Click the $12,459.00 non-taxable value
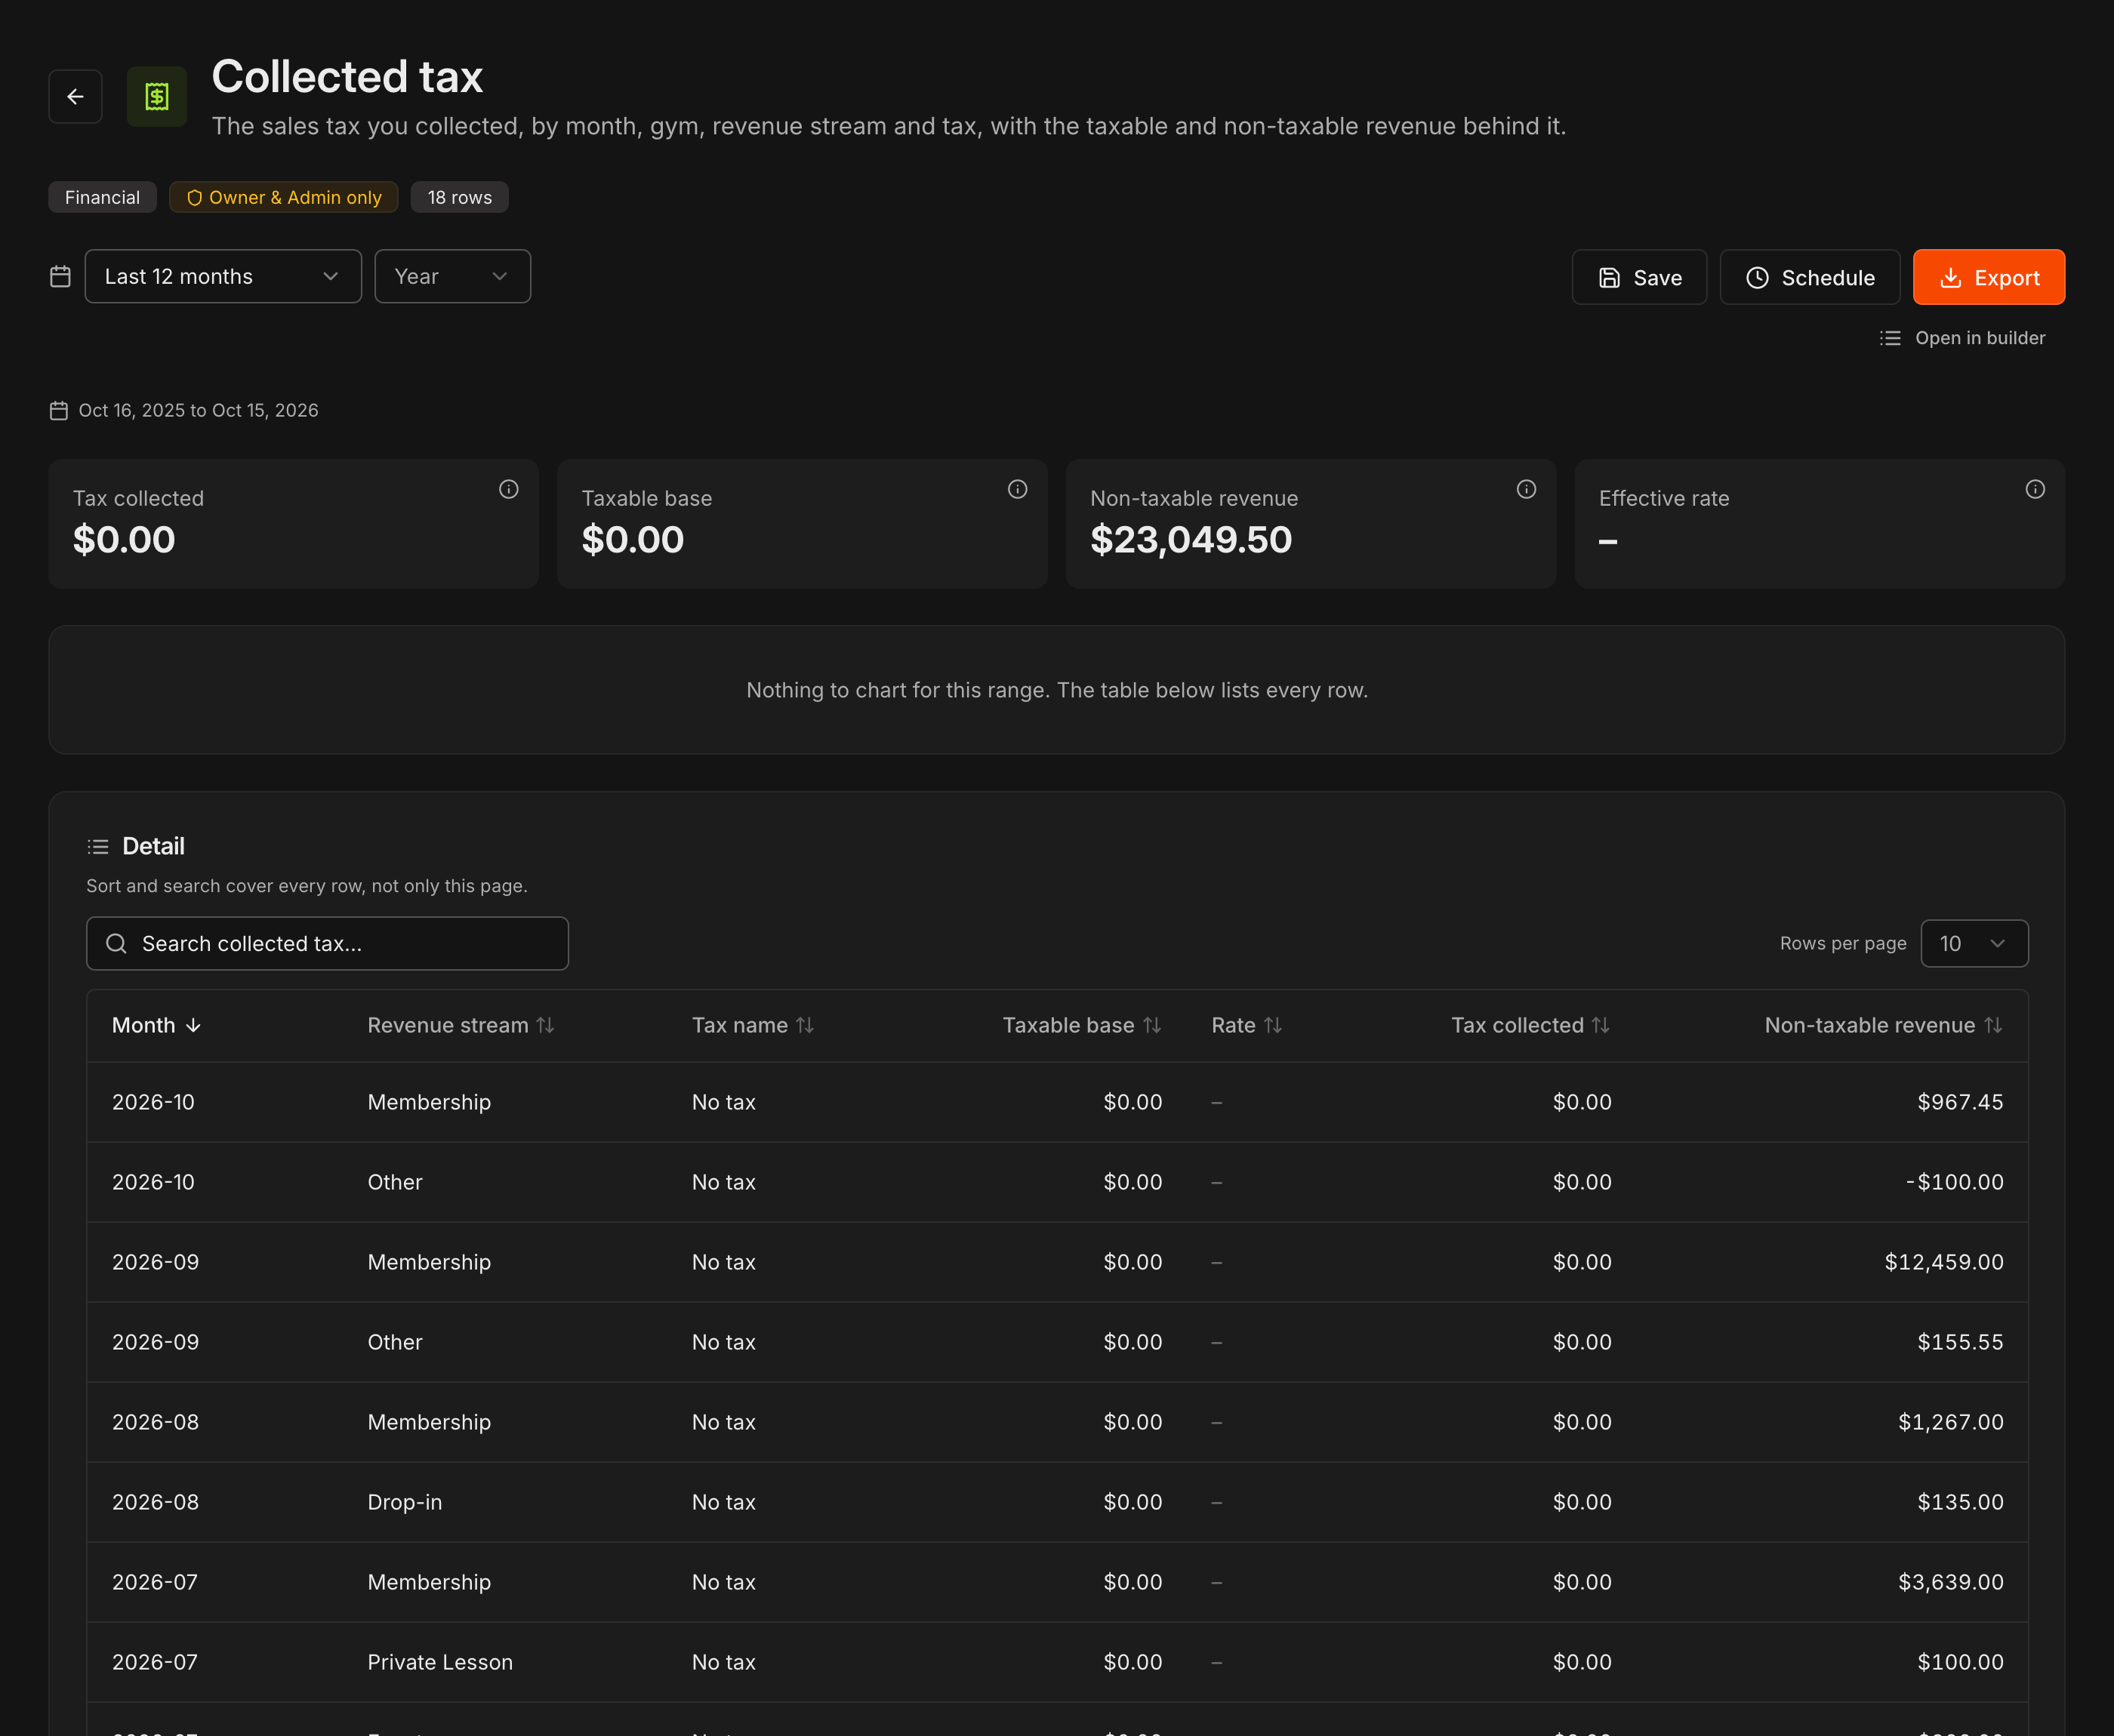This screenshot has height=1736, width=2114. [1944, 1262]
